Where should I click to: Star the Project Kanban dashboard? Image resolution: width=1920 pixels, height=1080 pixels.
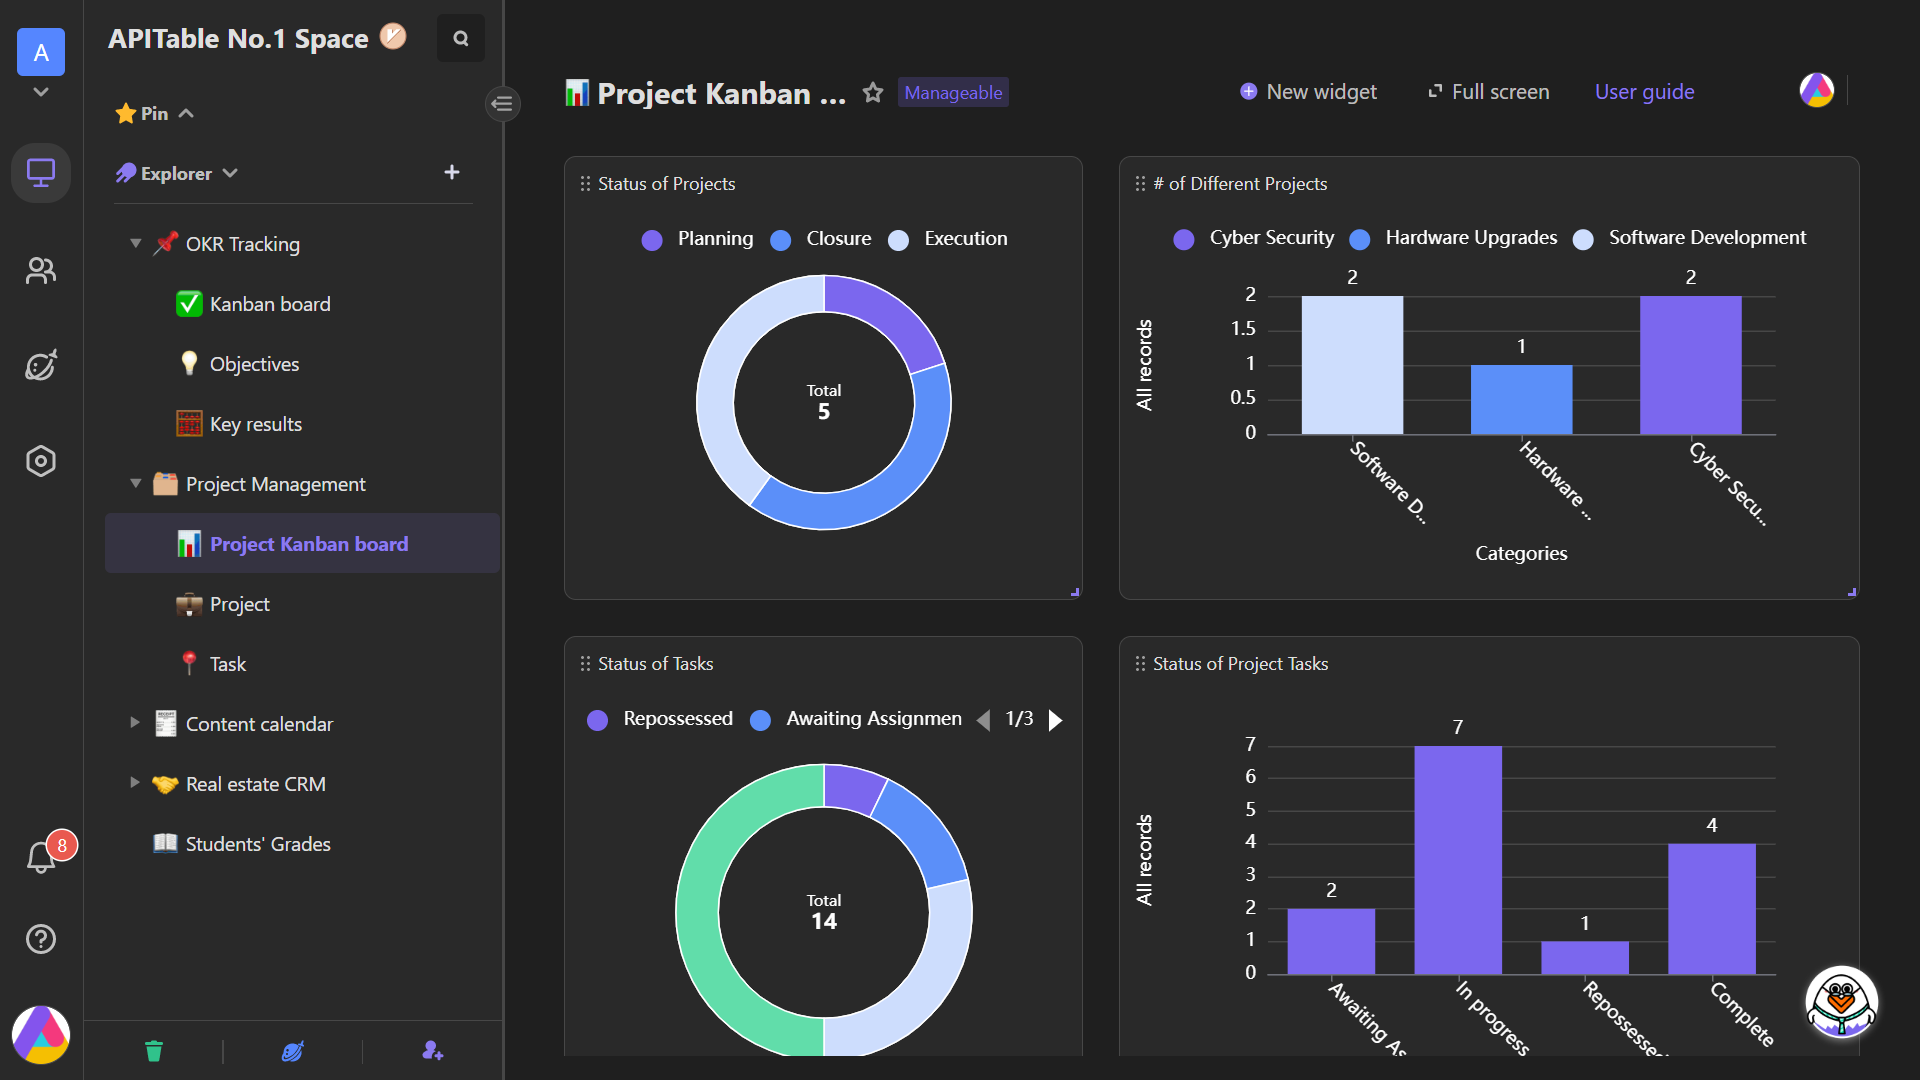pyautogui.click(x=873, y=93)
